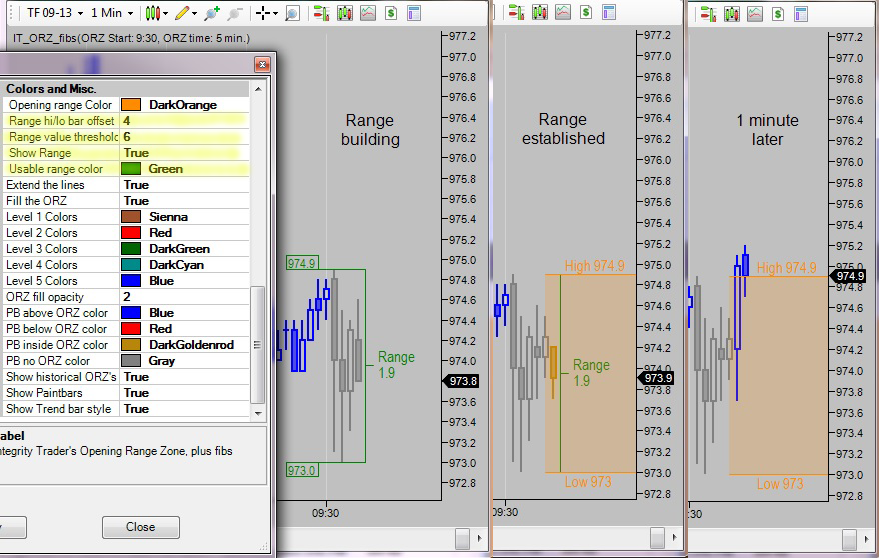879x558 pixels.
Task: Toggle Chart Trader in Range established chart
Action: pos(516,12)
